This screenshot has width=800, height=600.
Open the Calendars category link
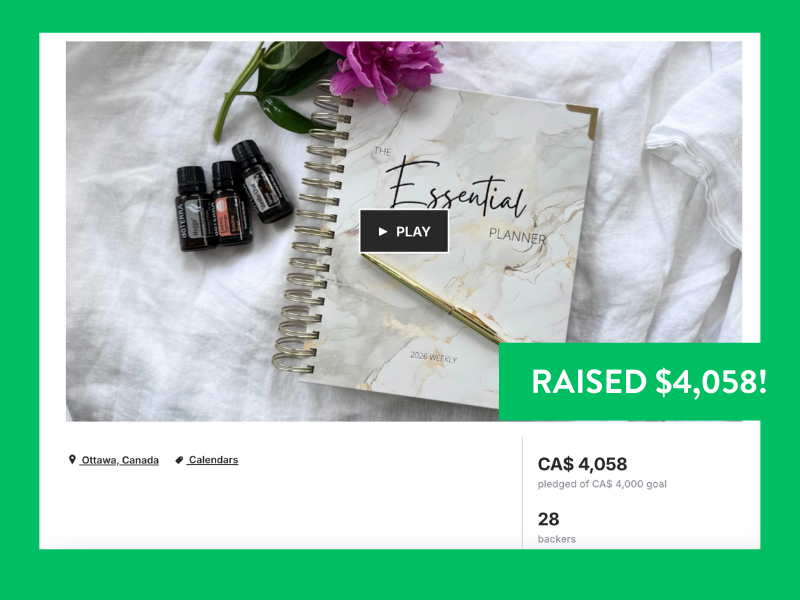pyautogui.click(x=213, y=460)
